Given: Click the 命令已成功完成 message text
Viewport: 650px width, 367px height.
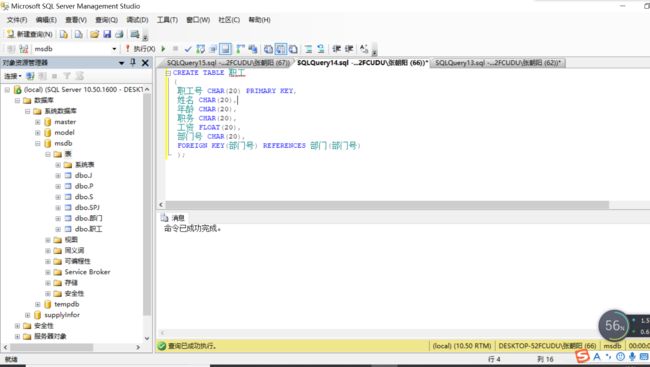Looking at the screenshot, I should pyautogui.click(x=193, y=228).
